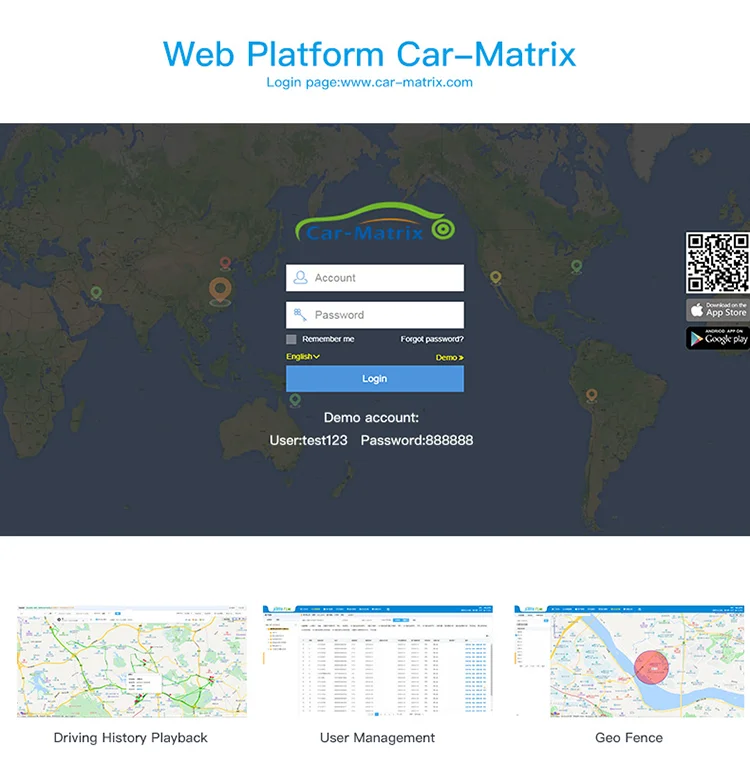Click the Web Platform Car-Matrix heading
The image size is (750, 766).
tap(369, 54)
